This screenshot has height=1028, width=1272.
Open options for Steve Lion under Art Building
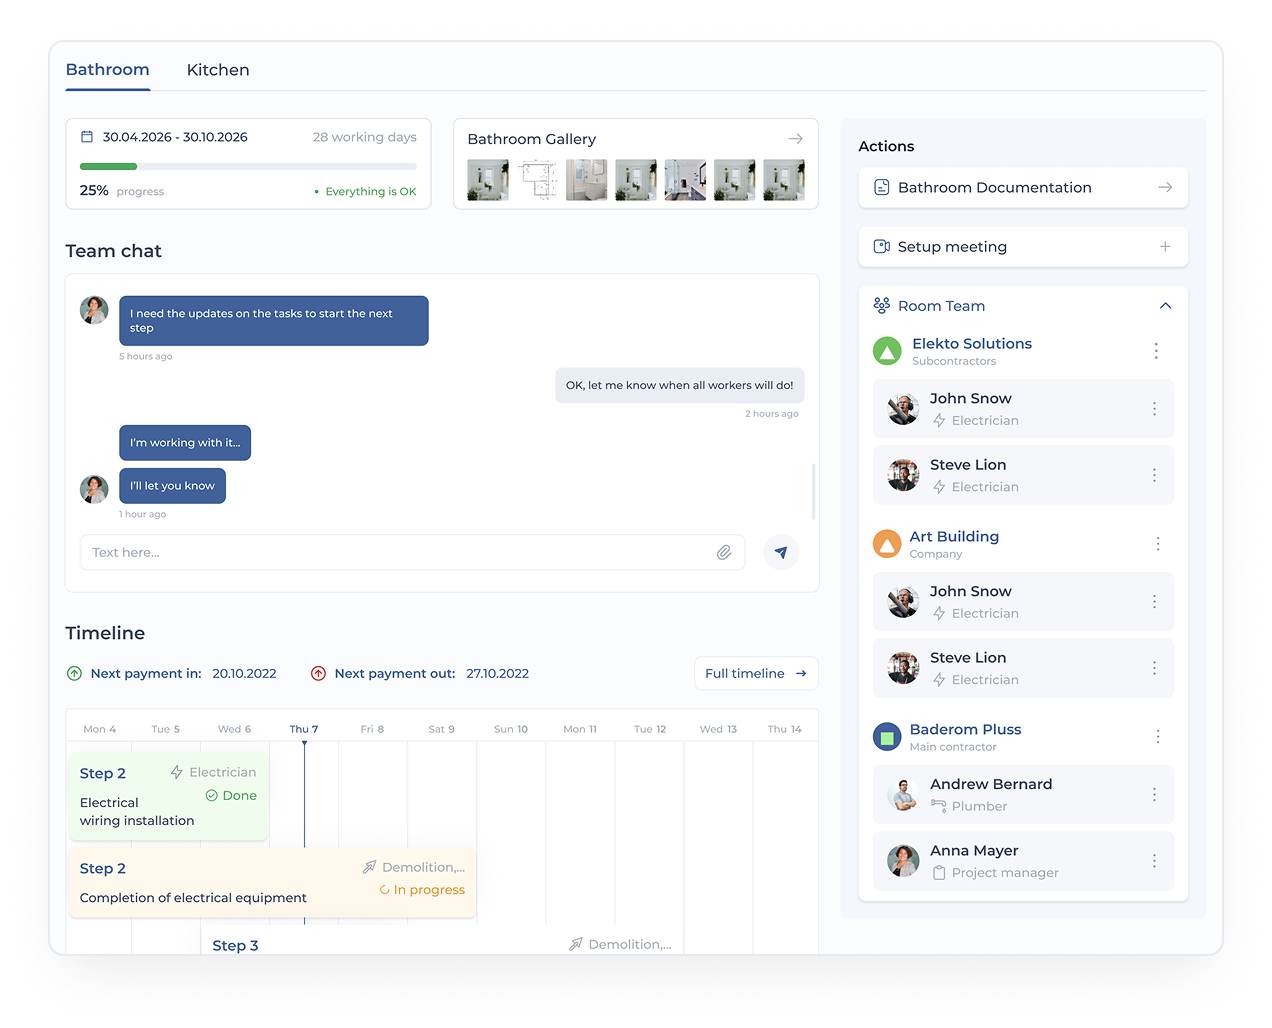coord(1154,668)
